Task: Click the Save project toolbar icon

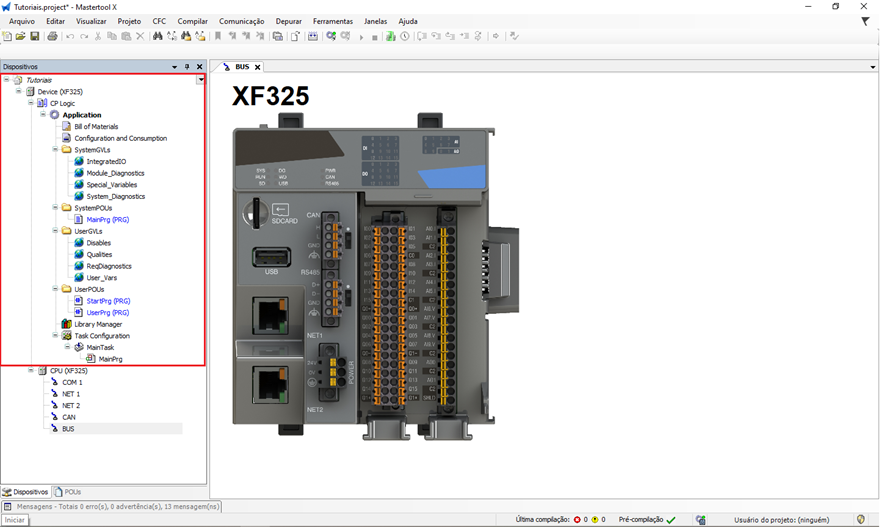Action: (35, 36)
